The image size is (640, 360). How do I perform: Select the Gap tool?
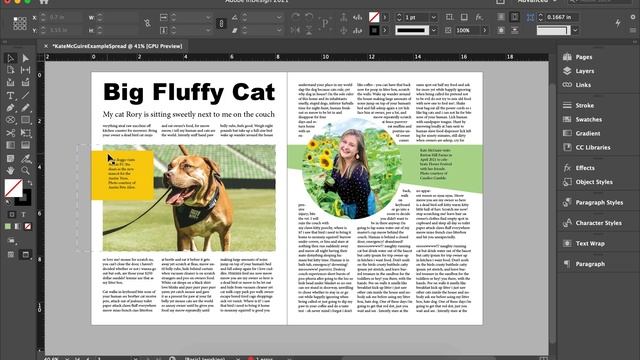pos(25,70)
